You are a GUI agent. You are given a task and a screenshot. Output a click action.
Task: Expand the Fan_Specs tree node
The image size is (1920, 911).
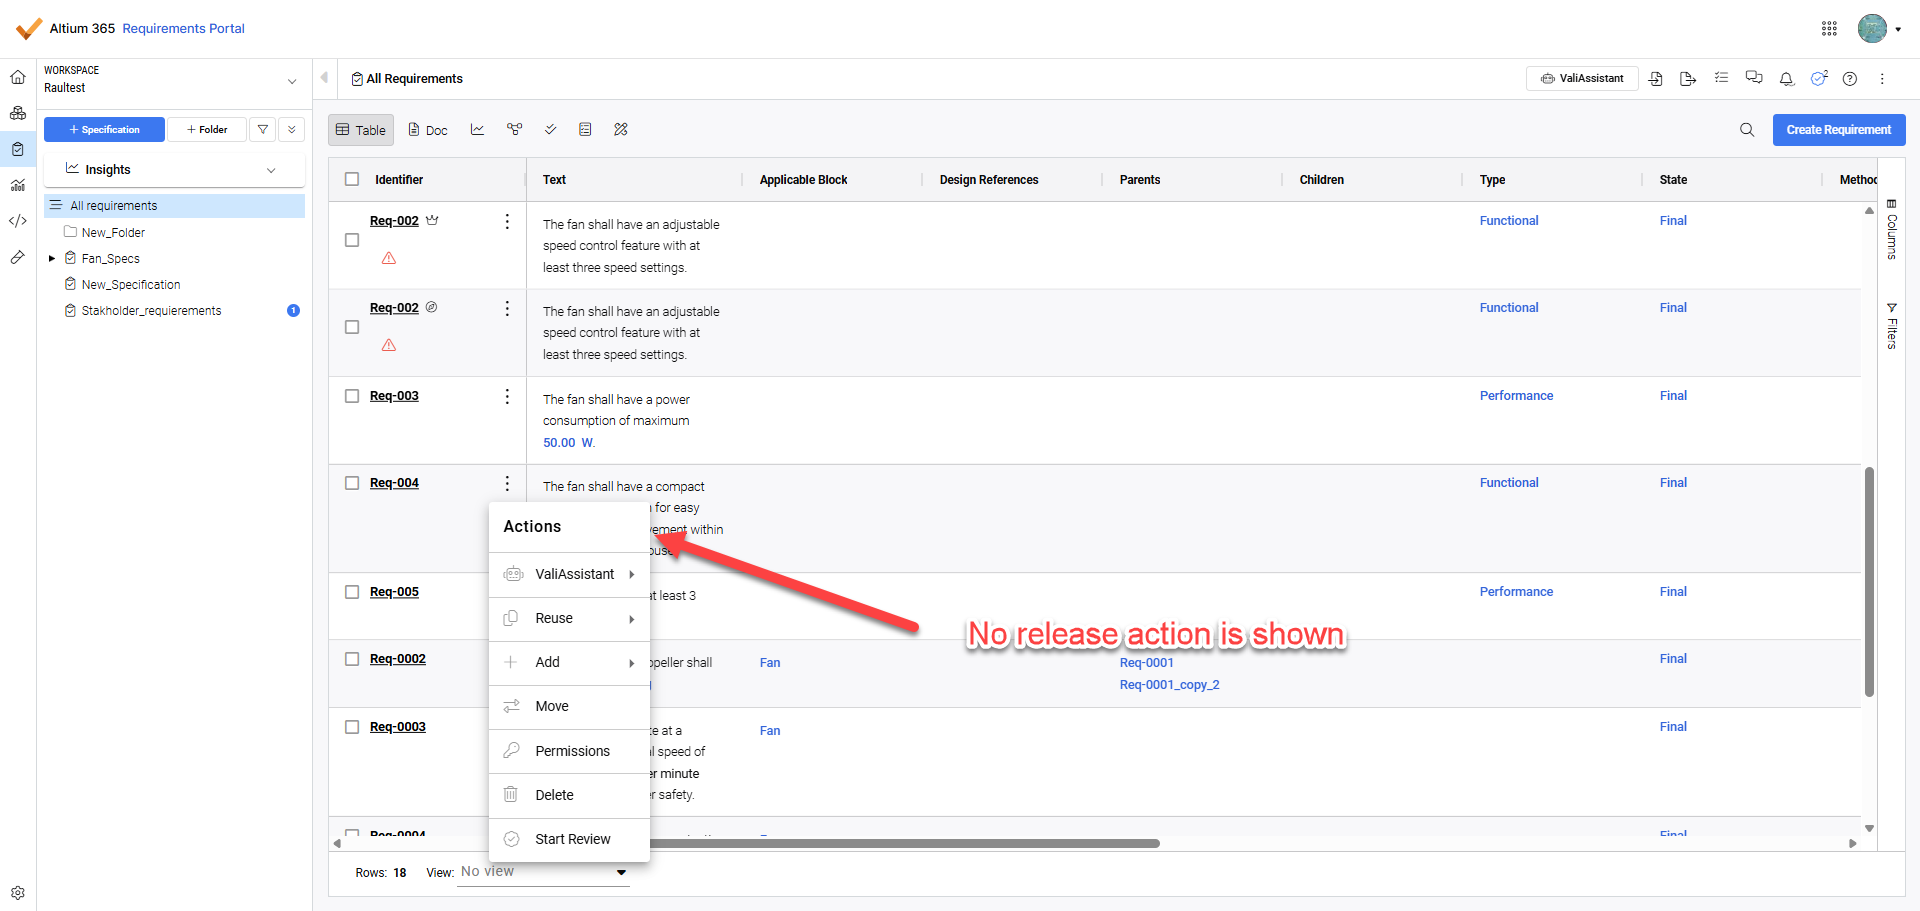pyautogui.click(x=52, y=258)
